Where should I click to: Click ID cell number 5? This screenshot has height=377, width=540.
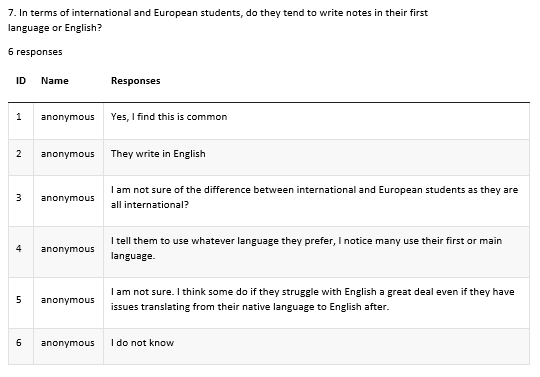19,300
